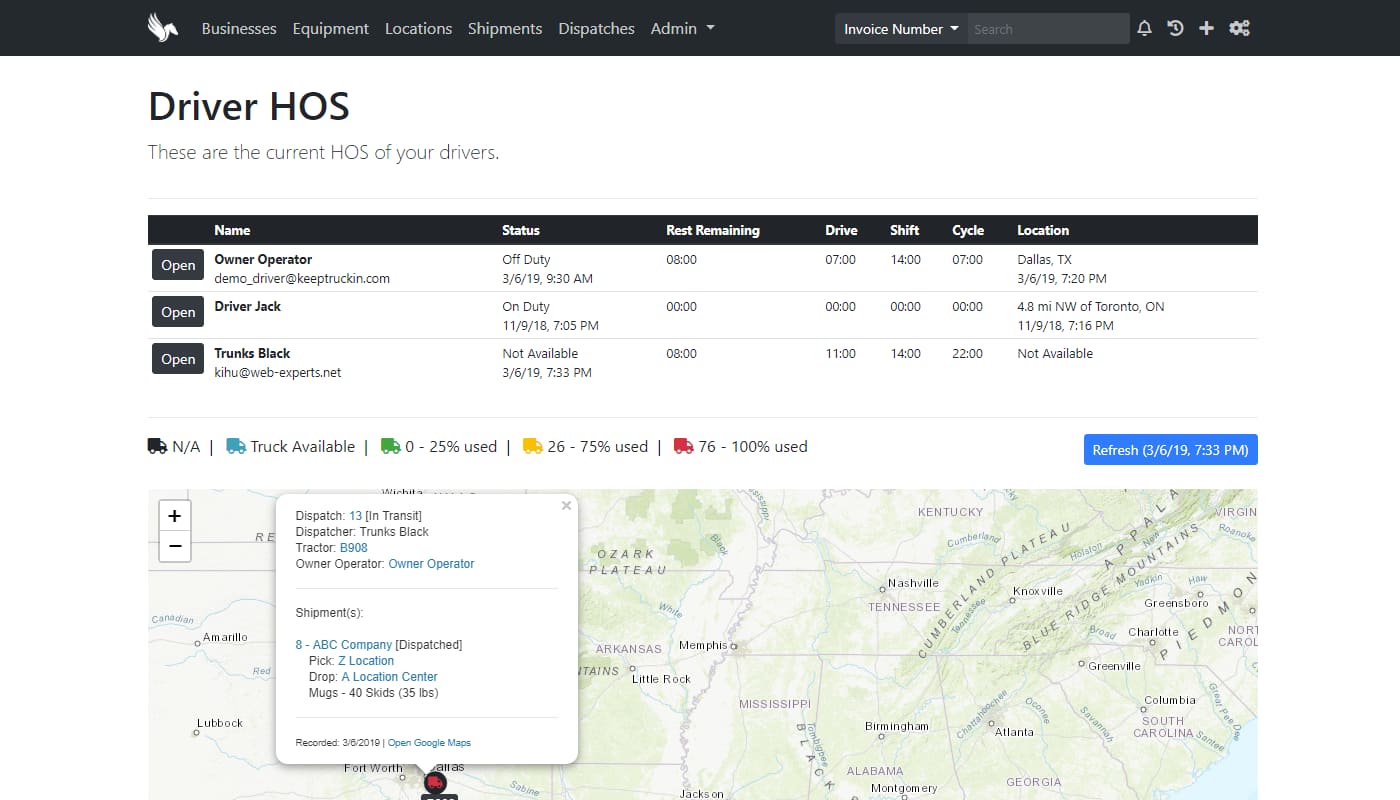Click Owner Operator's Off Duty status
The height and width of the screenshot is (800, 1400).
(526, 259)
